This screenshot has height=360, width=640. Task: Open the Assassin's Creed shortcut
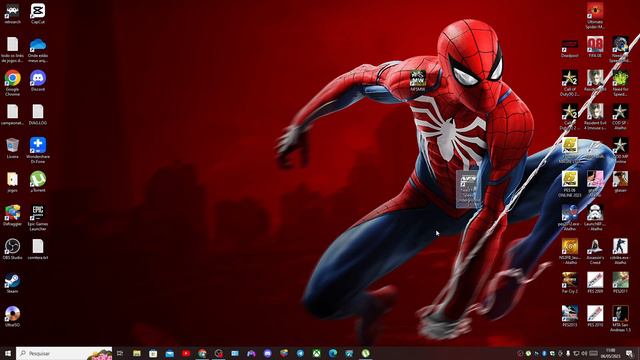[x=595, y=251]
